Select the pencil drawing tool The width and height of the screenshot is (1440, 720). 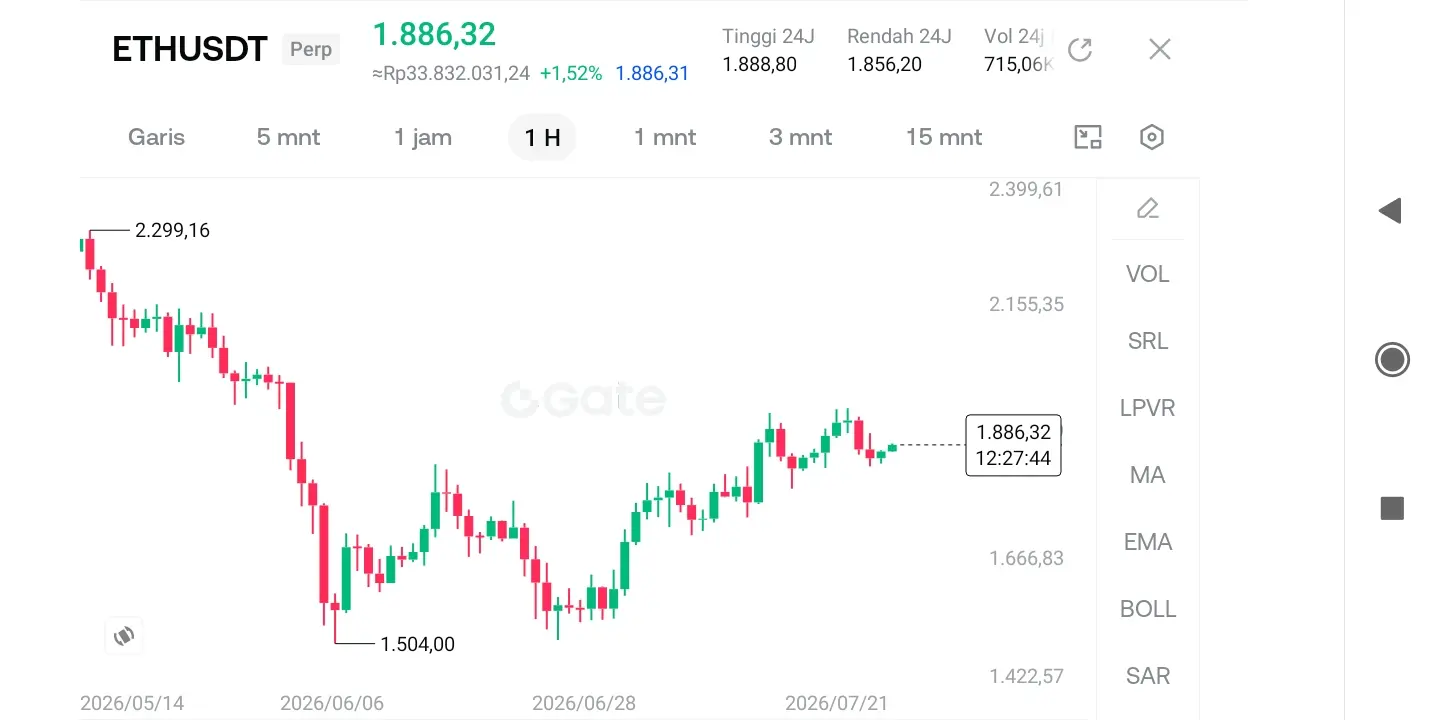(1148, 209)
